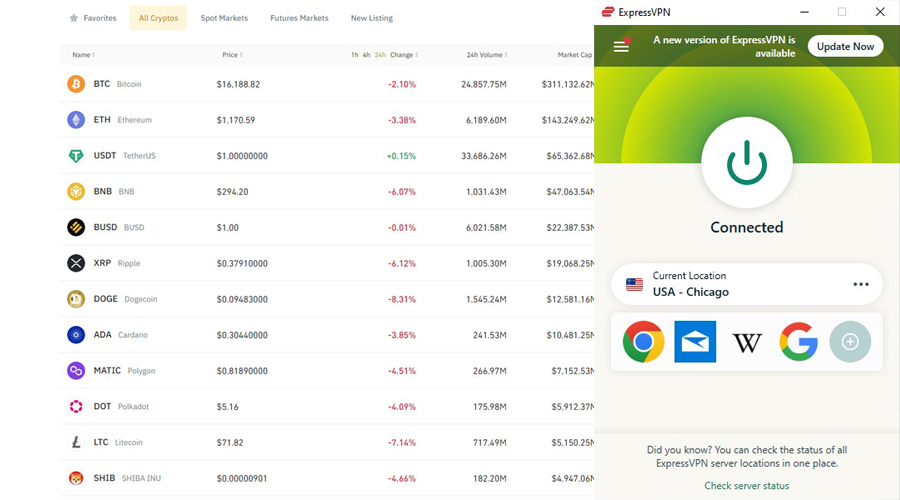Click the BTC ticker name
Viewport: 900px width, 500px height.
(x=102, y=84)
